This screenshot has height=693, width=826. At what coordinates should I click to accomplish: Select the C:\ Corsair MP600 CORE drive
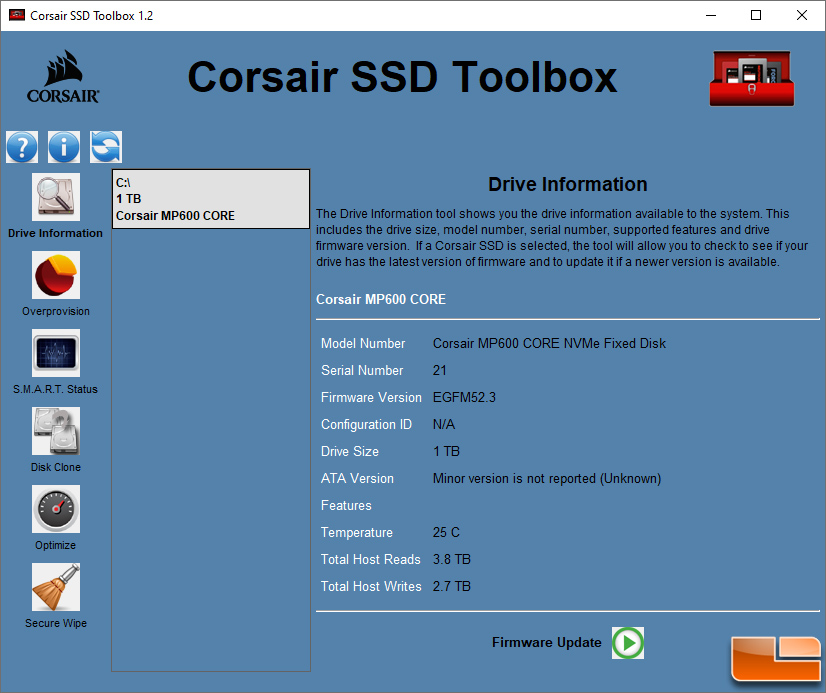pos(211,199)
